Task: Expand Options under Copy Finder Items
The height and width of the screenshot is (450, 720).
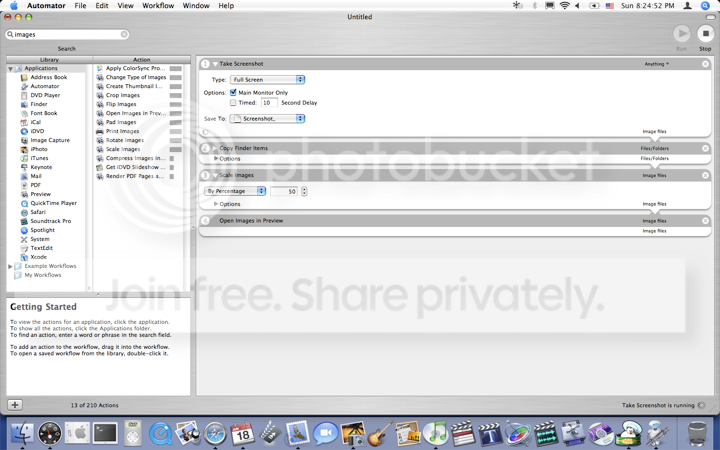Action: tap(216, 158)
